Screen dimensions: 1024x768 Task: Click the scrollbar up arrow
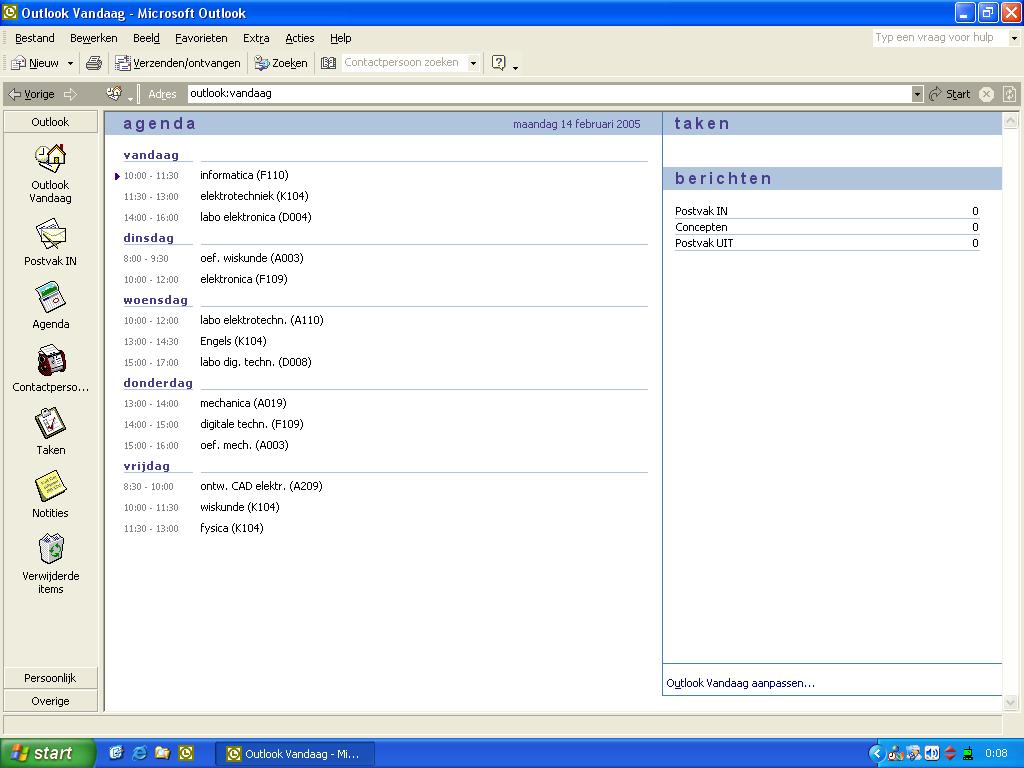click(x=1010, y=121)
